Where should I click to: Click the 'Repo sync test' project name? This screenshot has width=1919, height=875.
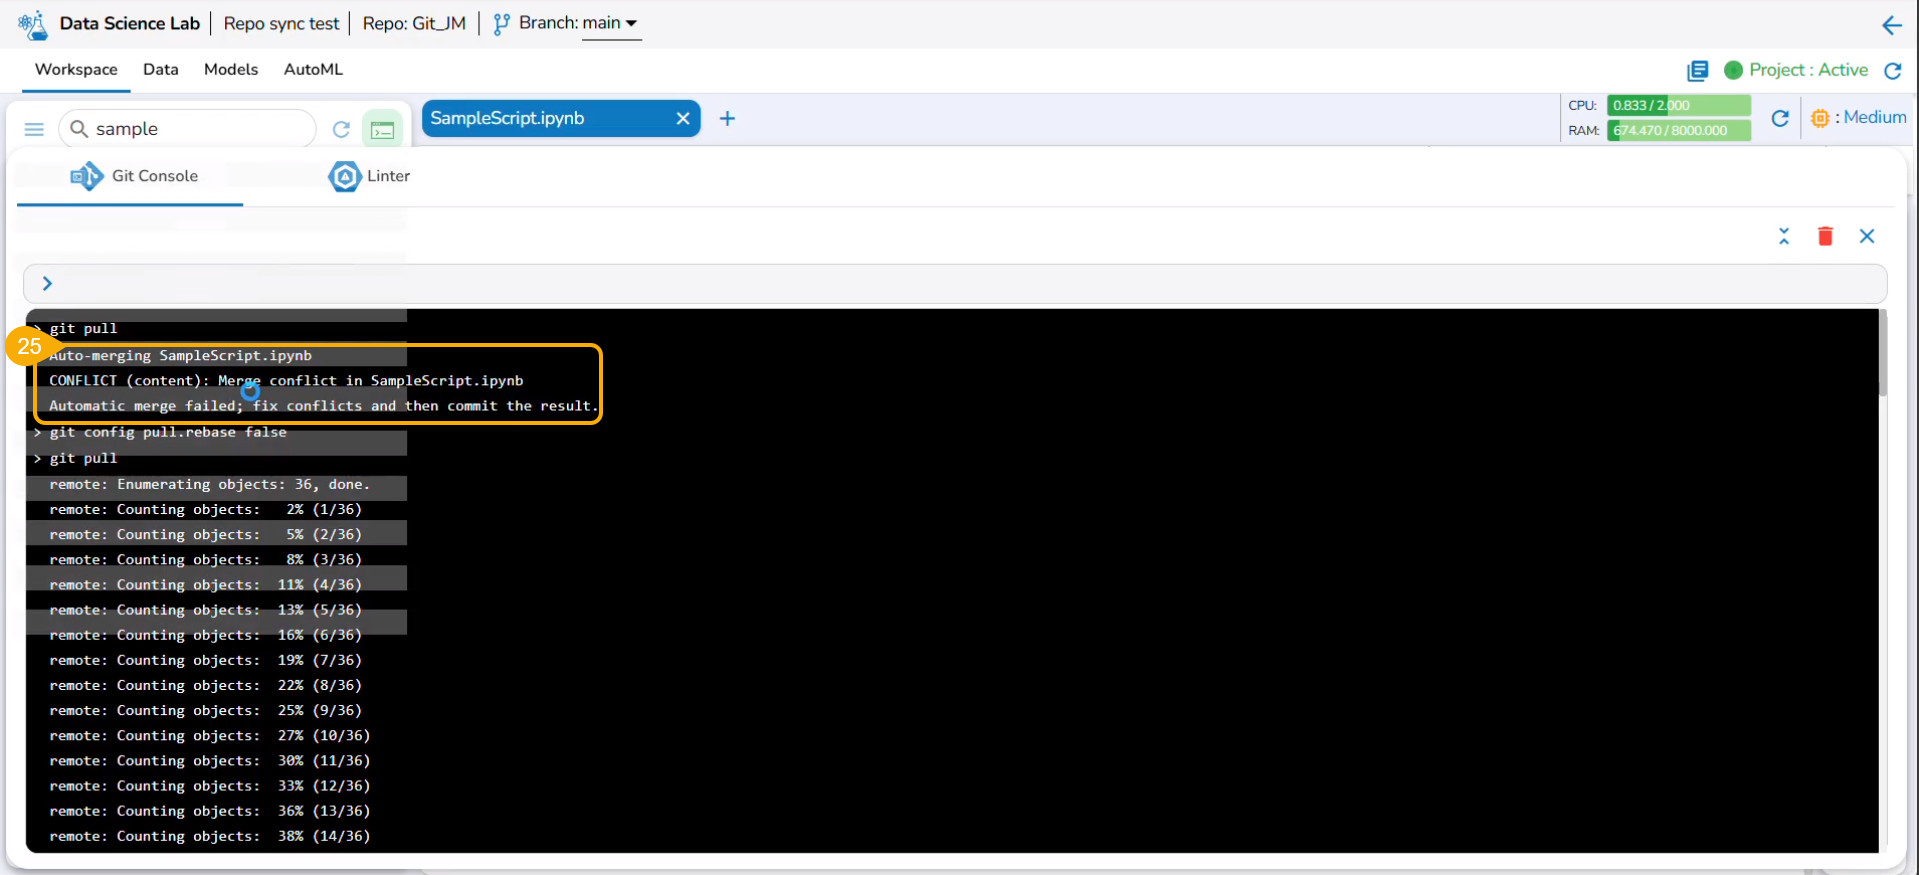pos(281,23)
